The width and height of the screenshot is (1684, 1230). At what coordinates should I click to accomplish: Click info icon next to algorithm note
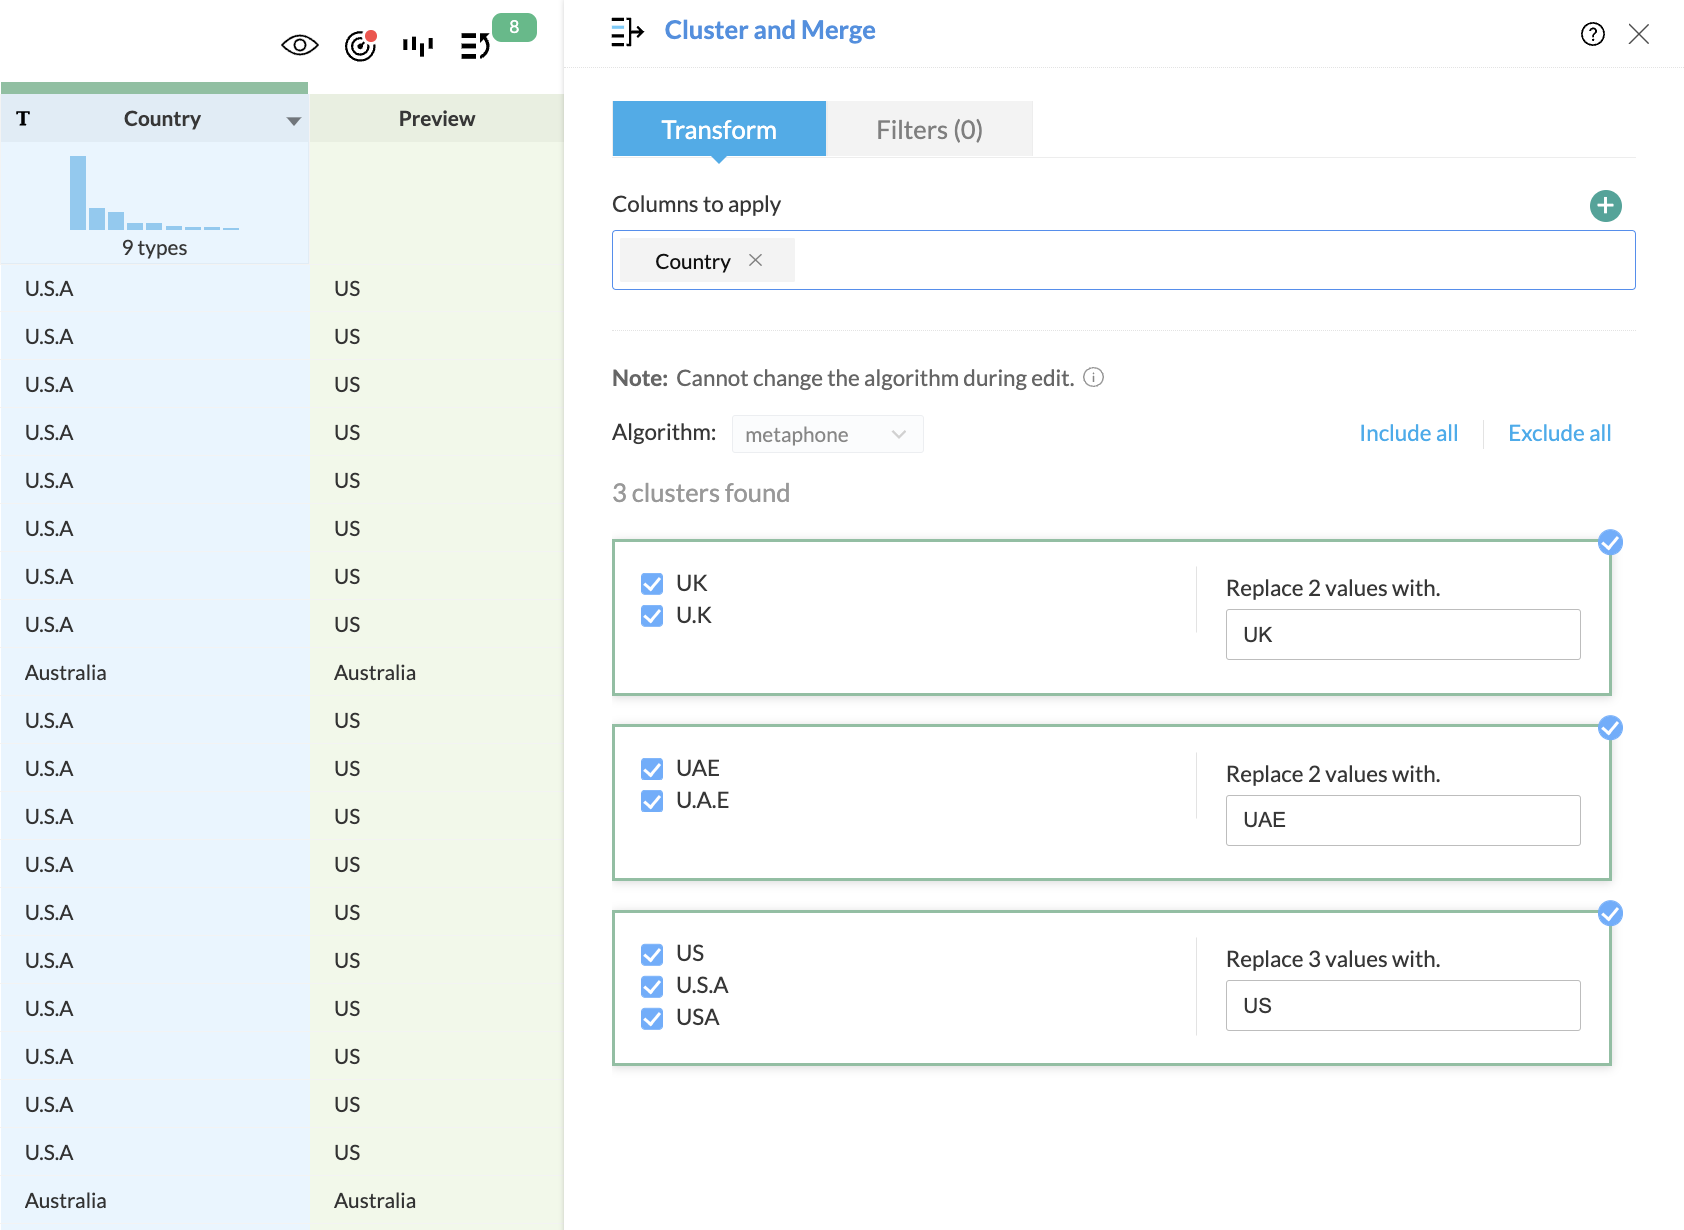pos(1094,378)
